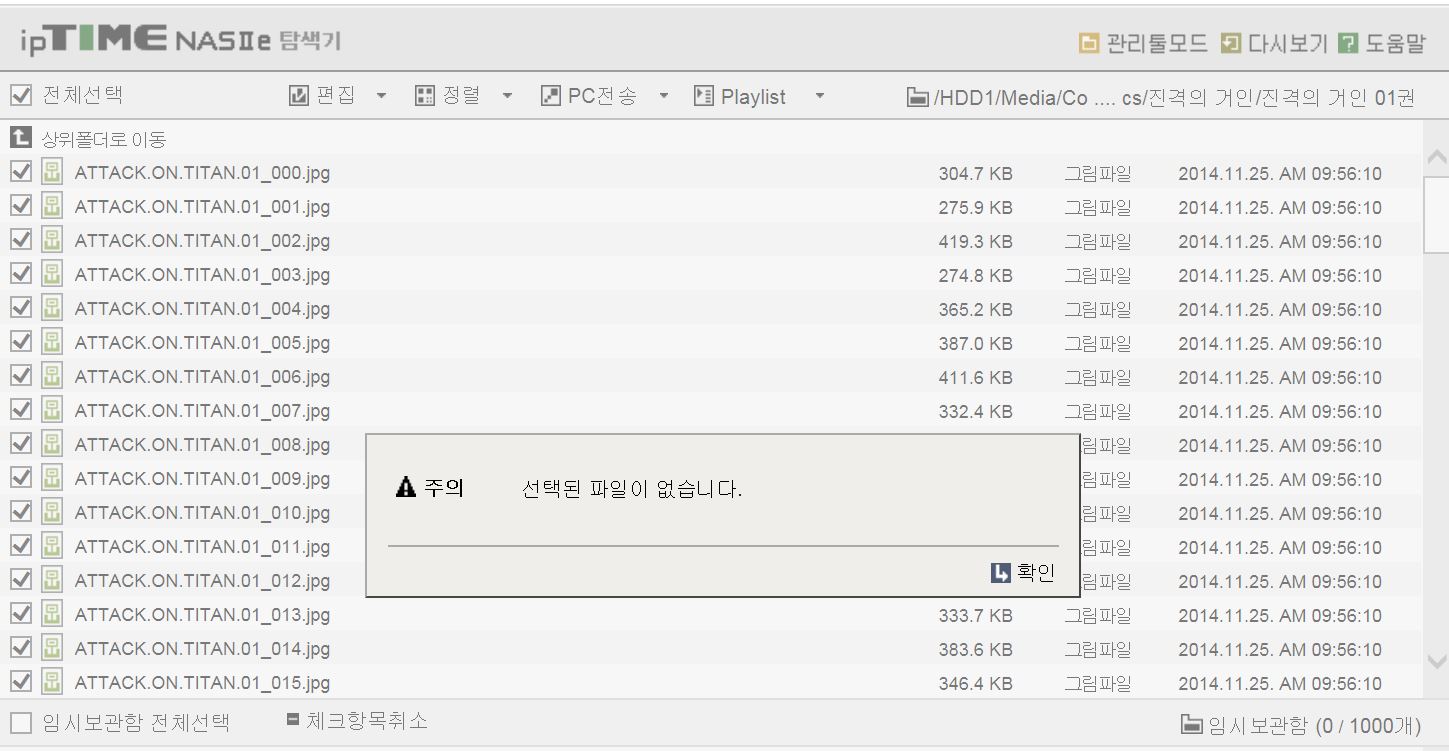Click the file icon of ATTACK.ON.TITAN.01_003.jpg
Image resolution: width=1449 pixels, height=751 pixels.
pos(52,274)
